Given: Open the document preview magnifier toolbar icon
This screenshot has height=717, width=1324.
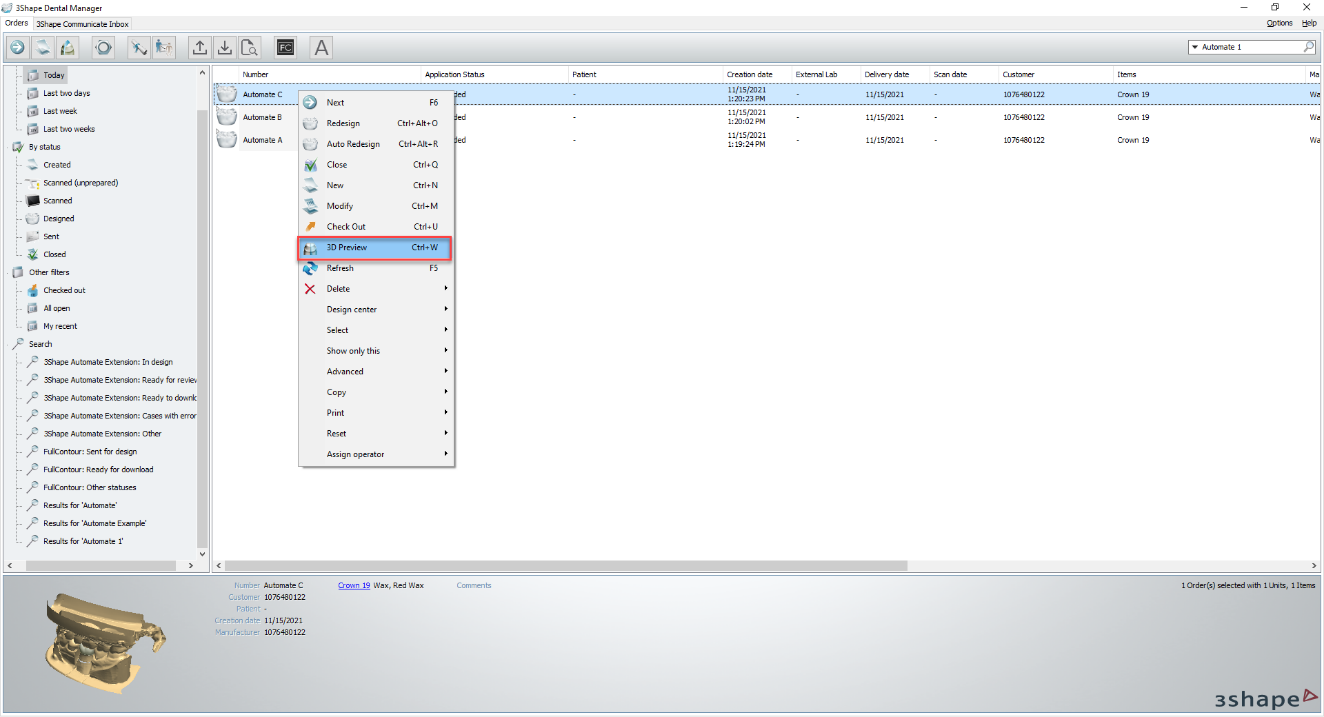Looking at the screenshot, I should coord(249,47).
